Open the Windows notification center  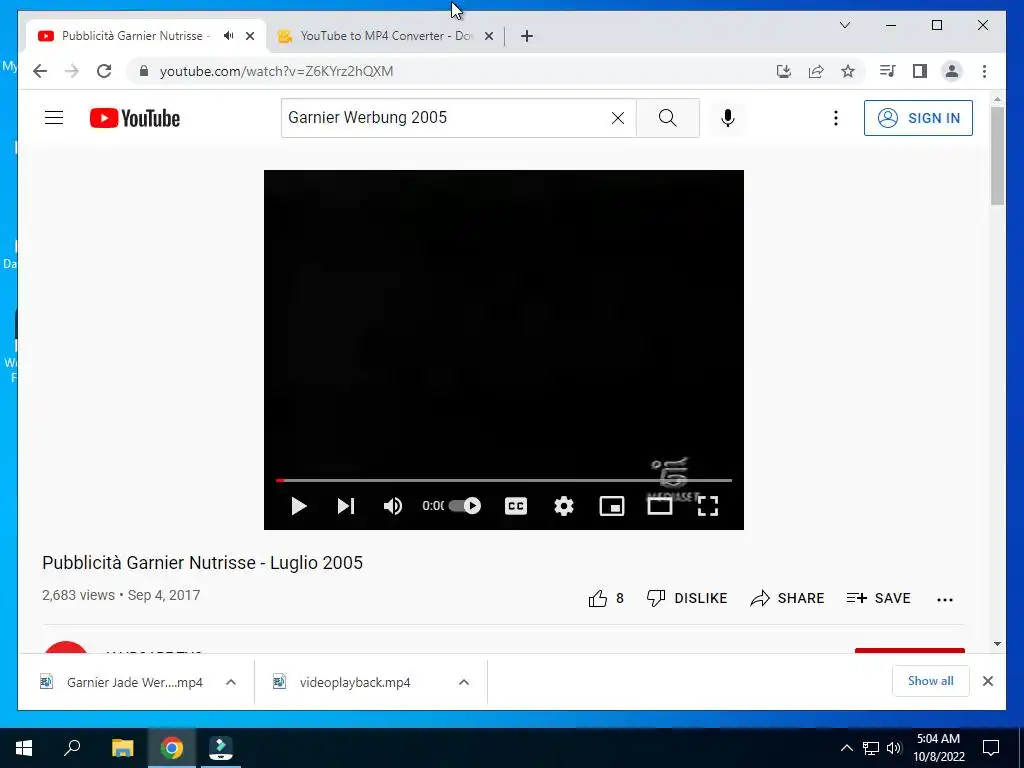point(991,748)
